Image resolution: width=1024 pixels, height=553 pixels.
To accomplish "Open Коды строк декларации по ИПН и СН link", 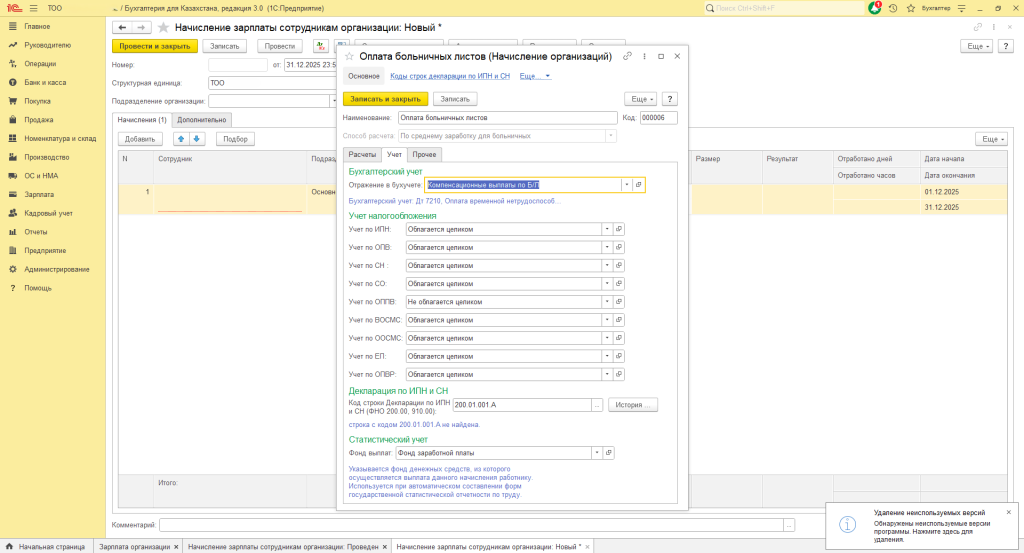I will [449, 76].
